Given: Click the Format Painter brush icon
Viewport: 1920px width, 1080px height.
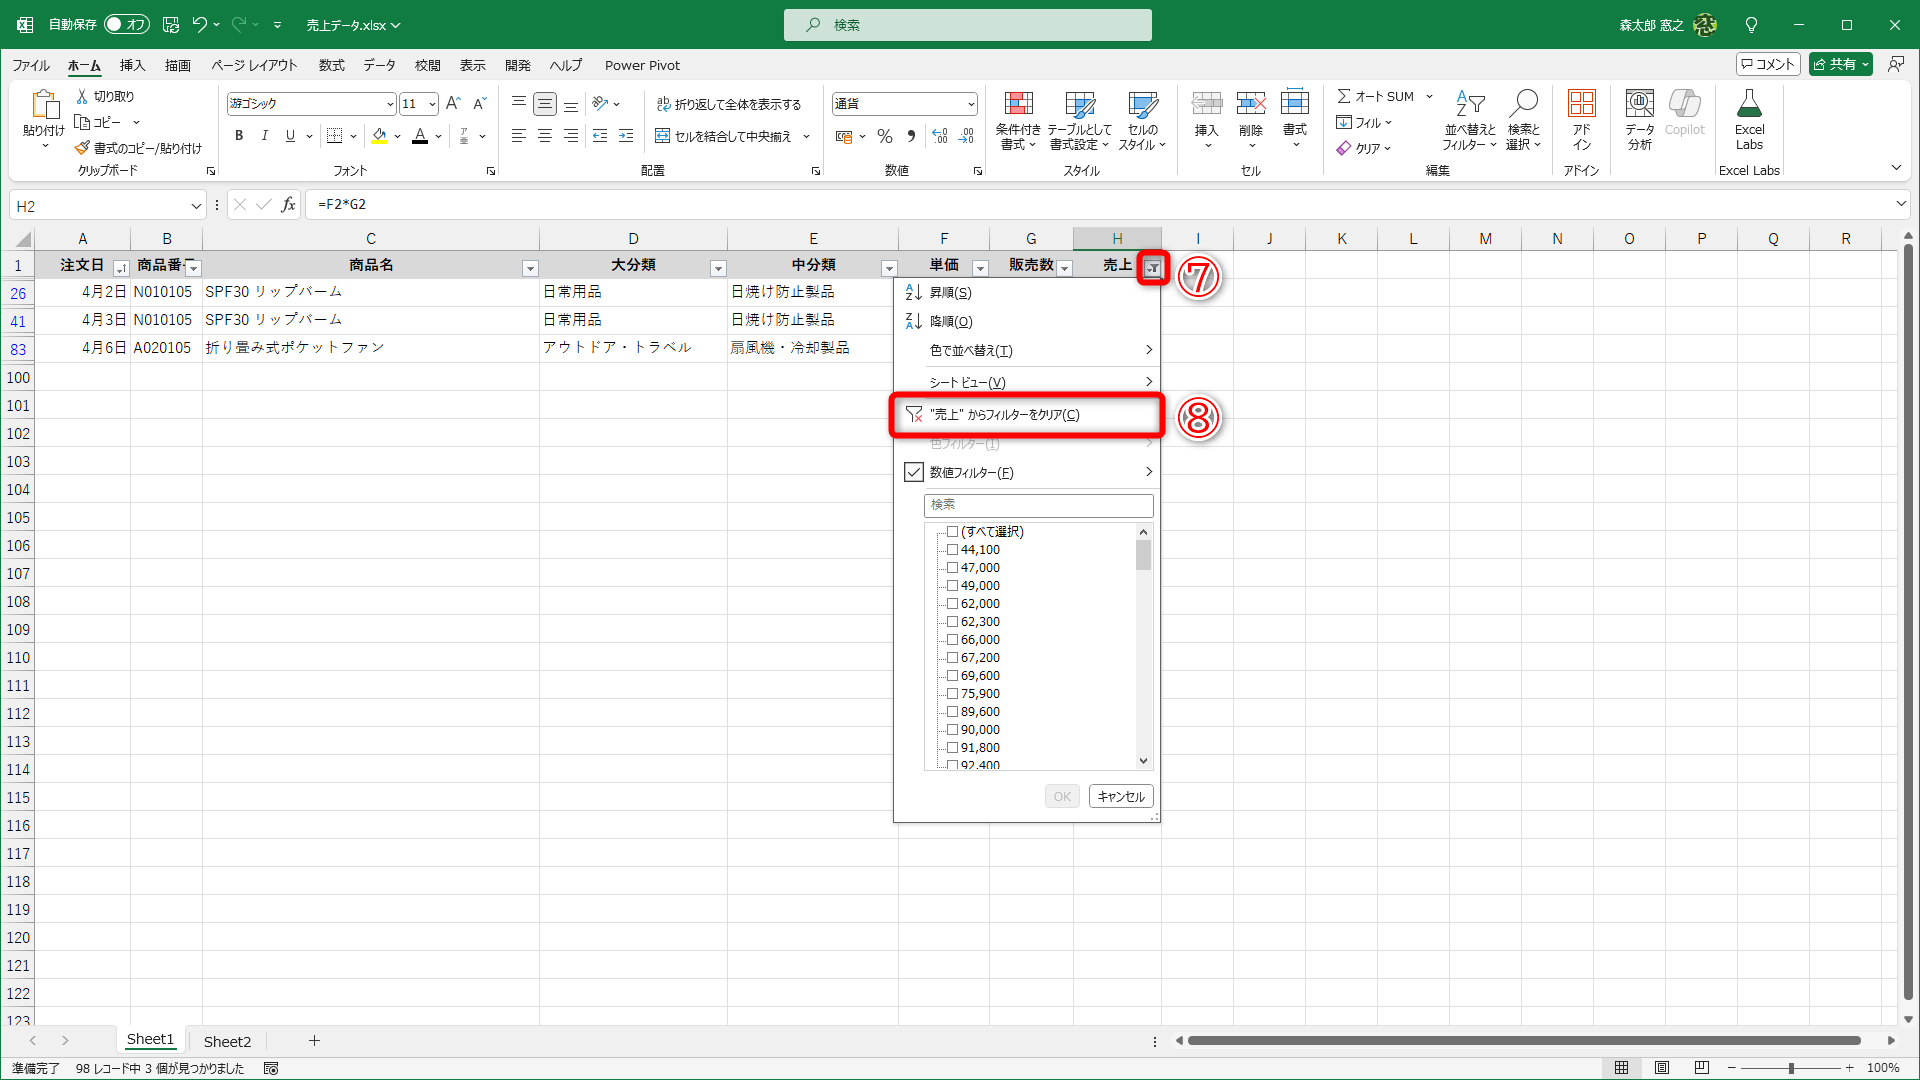Looking at the screenshot, I should pos(82,148).
